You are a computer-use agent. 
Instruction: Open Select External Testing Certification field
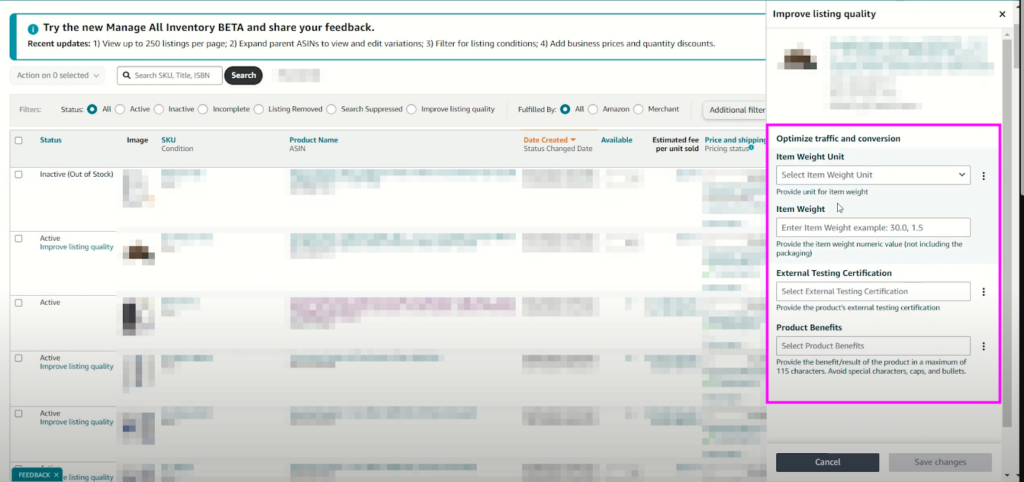873,291
